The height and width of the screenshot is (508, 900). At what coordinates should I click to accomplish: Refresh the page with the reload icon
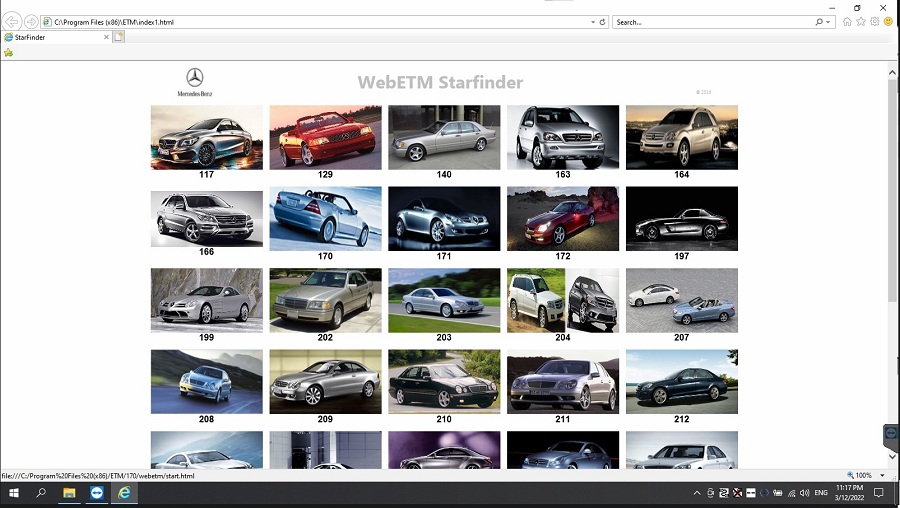603,22
